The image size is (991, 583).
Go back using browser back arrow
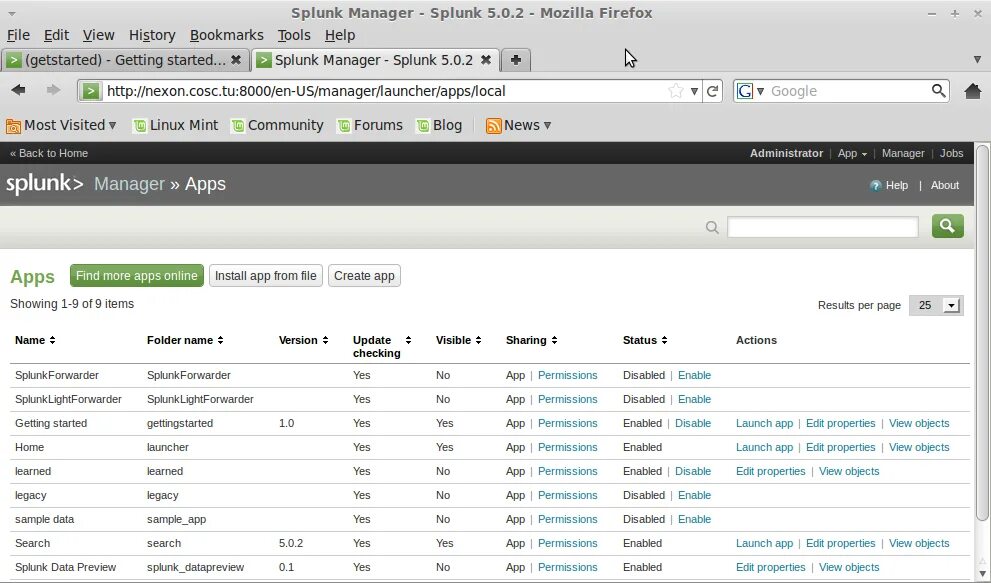pos(18,90)
